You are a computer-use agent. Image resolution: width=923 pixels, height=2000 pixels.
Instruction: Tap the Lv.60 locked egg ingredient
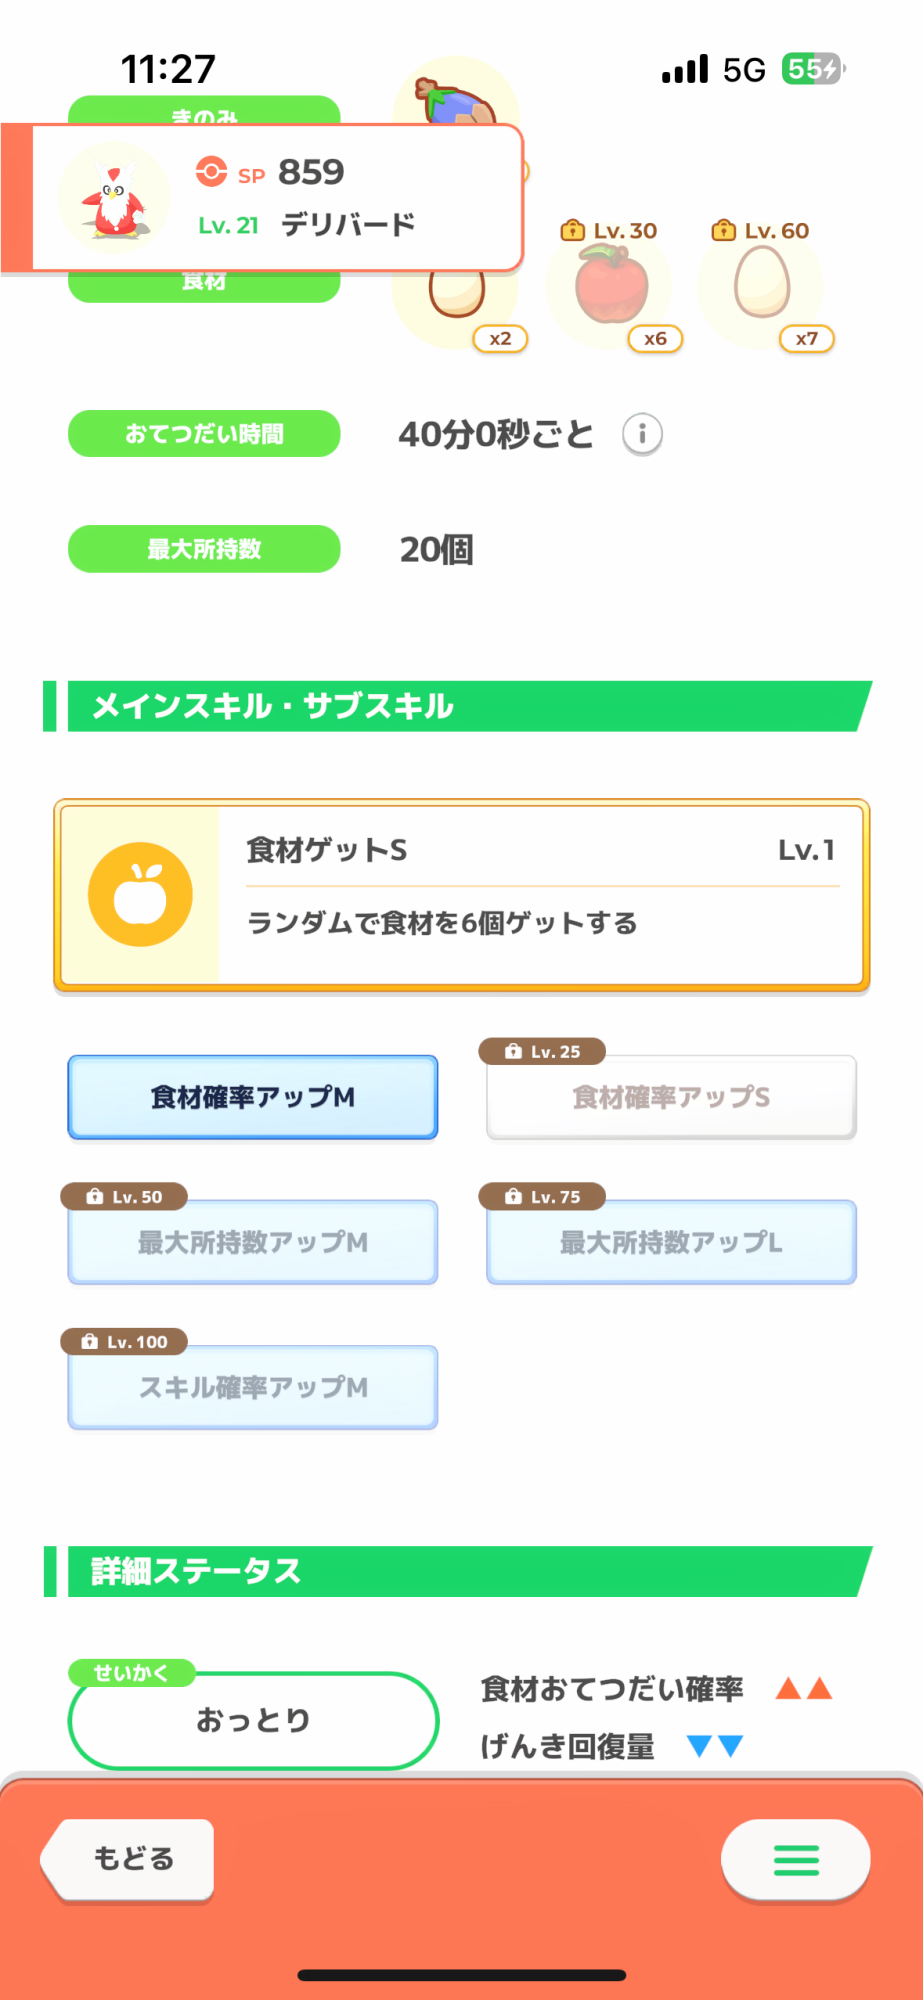pos(762,285)
